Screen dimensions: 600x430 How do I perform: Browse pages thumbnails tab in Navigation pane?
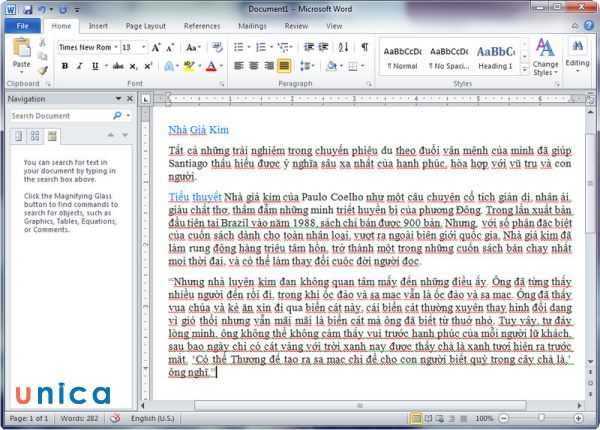35,136
